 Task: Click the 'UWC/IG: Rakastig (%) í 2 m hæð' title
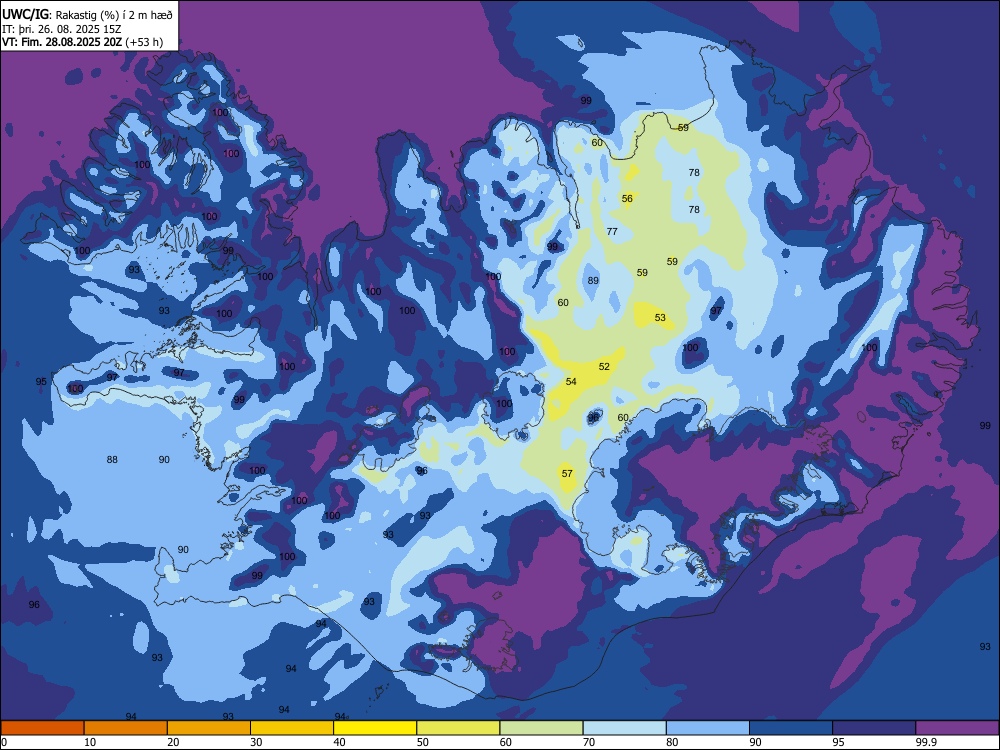tap(87, 14)
